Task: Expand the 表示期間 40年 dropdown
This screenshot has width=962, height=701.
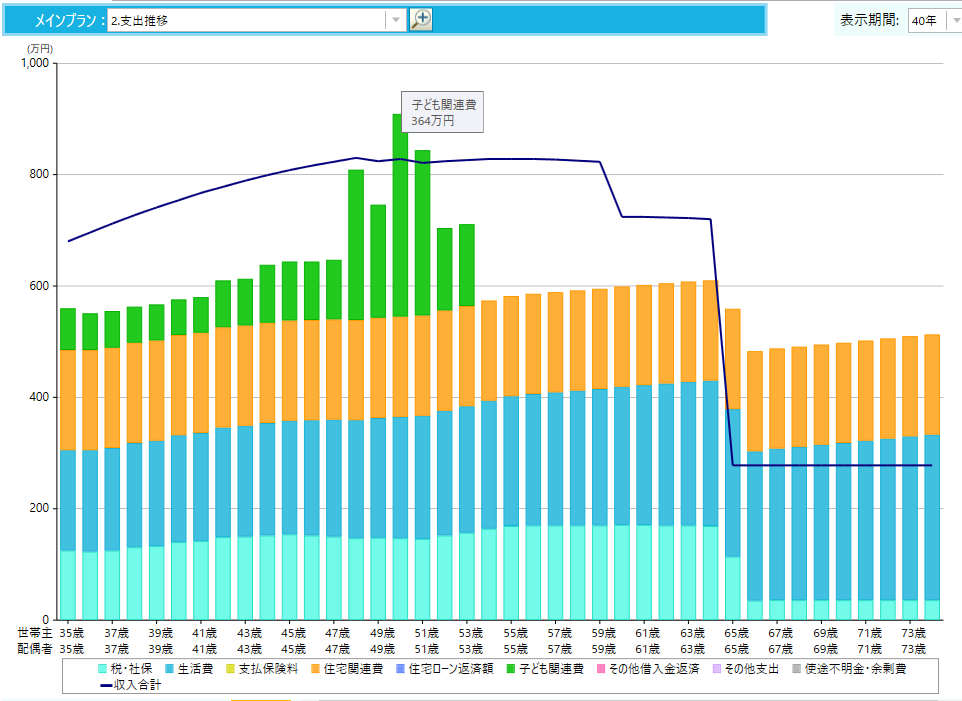Action: [953, 21]
